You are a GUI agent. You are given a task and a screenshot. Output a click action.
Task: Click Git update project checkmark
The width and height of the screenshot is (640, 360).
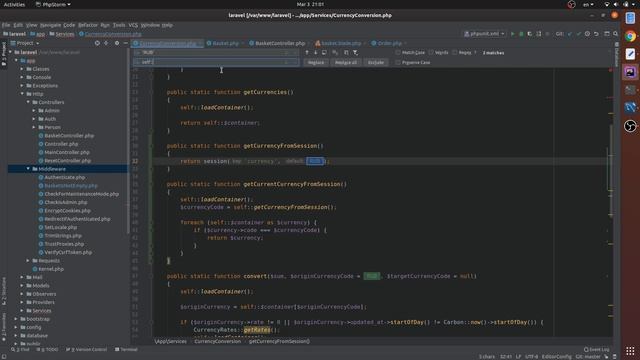coord(570,34)
